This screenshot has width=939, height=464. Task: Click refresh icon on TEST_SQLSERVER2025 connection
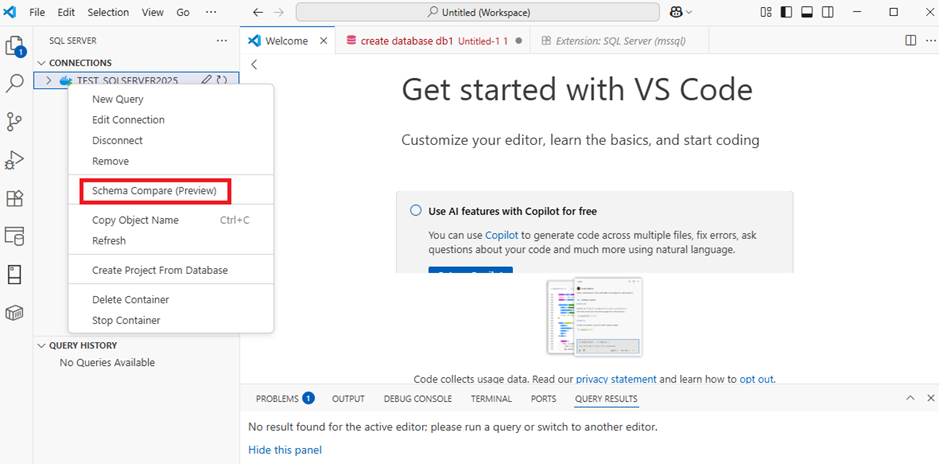(x=222, y=80)
